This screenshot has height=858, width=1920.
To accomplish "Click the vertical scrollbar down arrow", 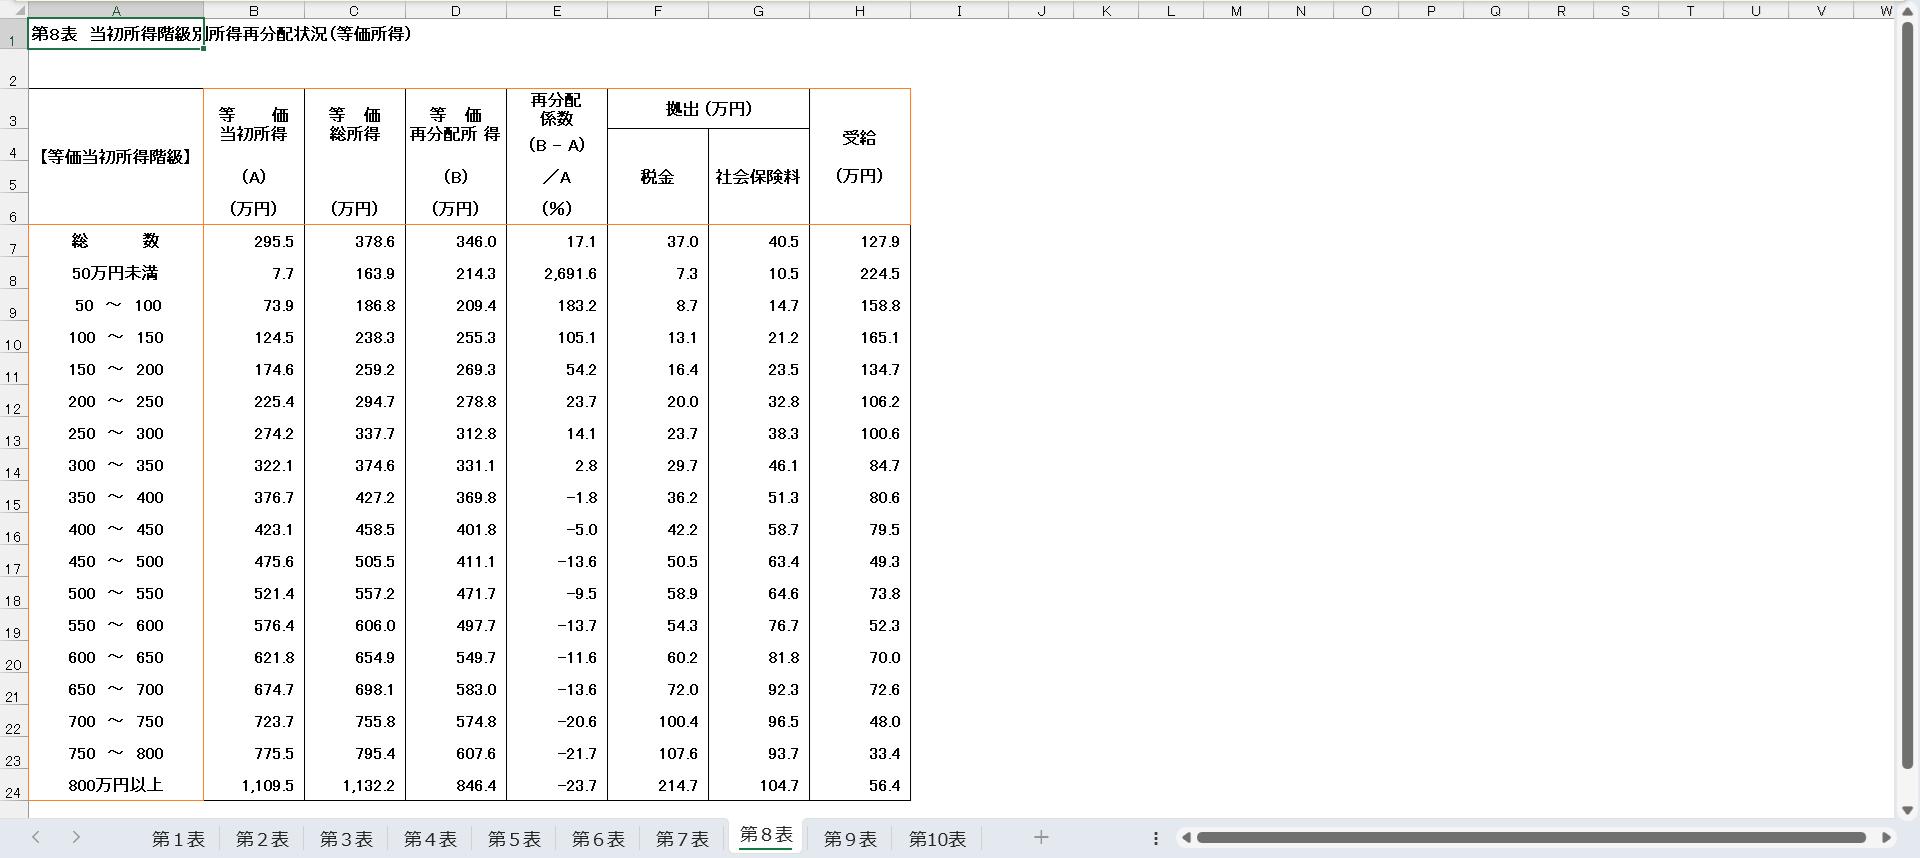I will click(x=1907, y=810).
